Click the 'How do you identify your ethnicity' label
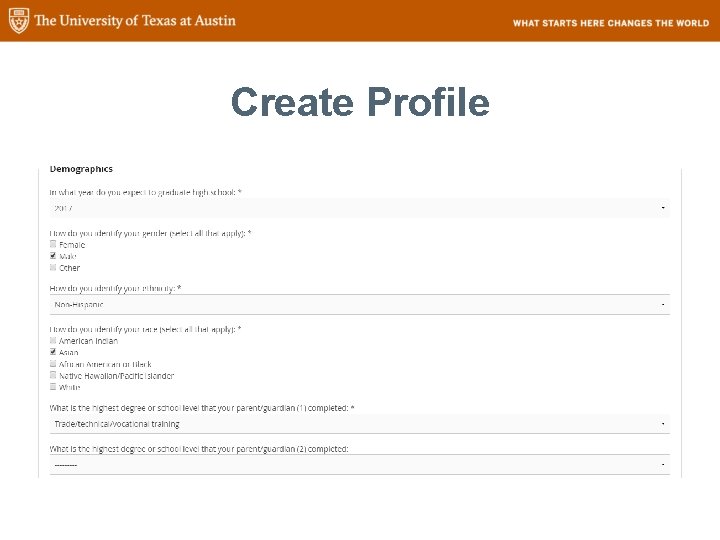Image resolution: width=720 pixels, height=540 pixels. point(115,288)
